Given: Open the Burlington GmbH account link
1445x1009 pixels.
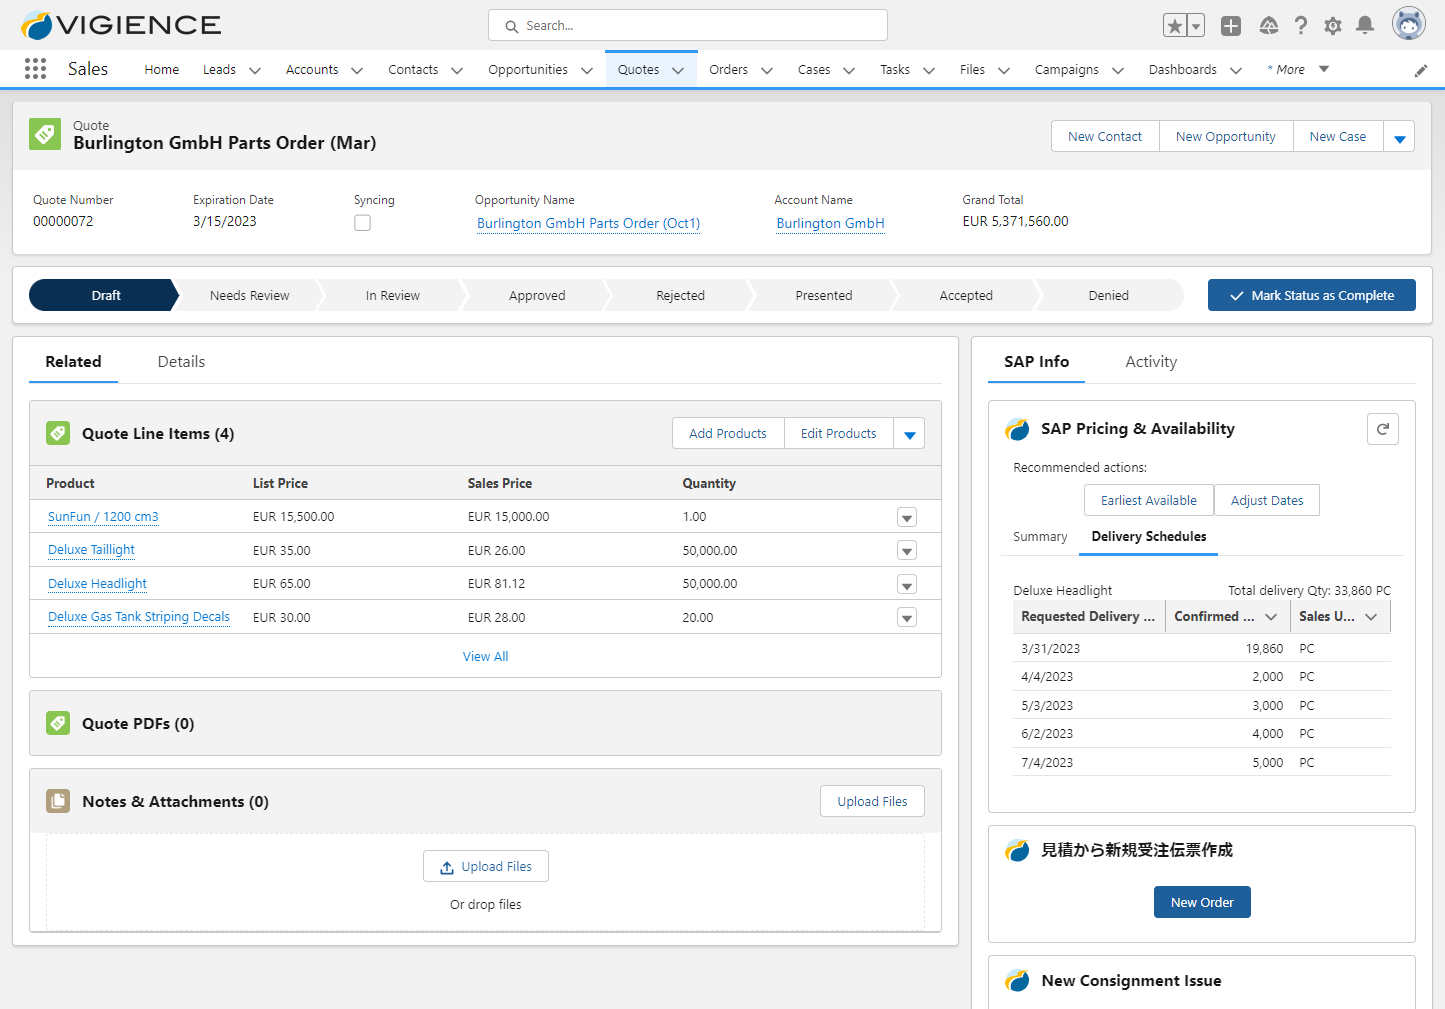Looking at the screenshot, I should click(x=831, y=223).
